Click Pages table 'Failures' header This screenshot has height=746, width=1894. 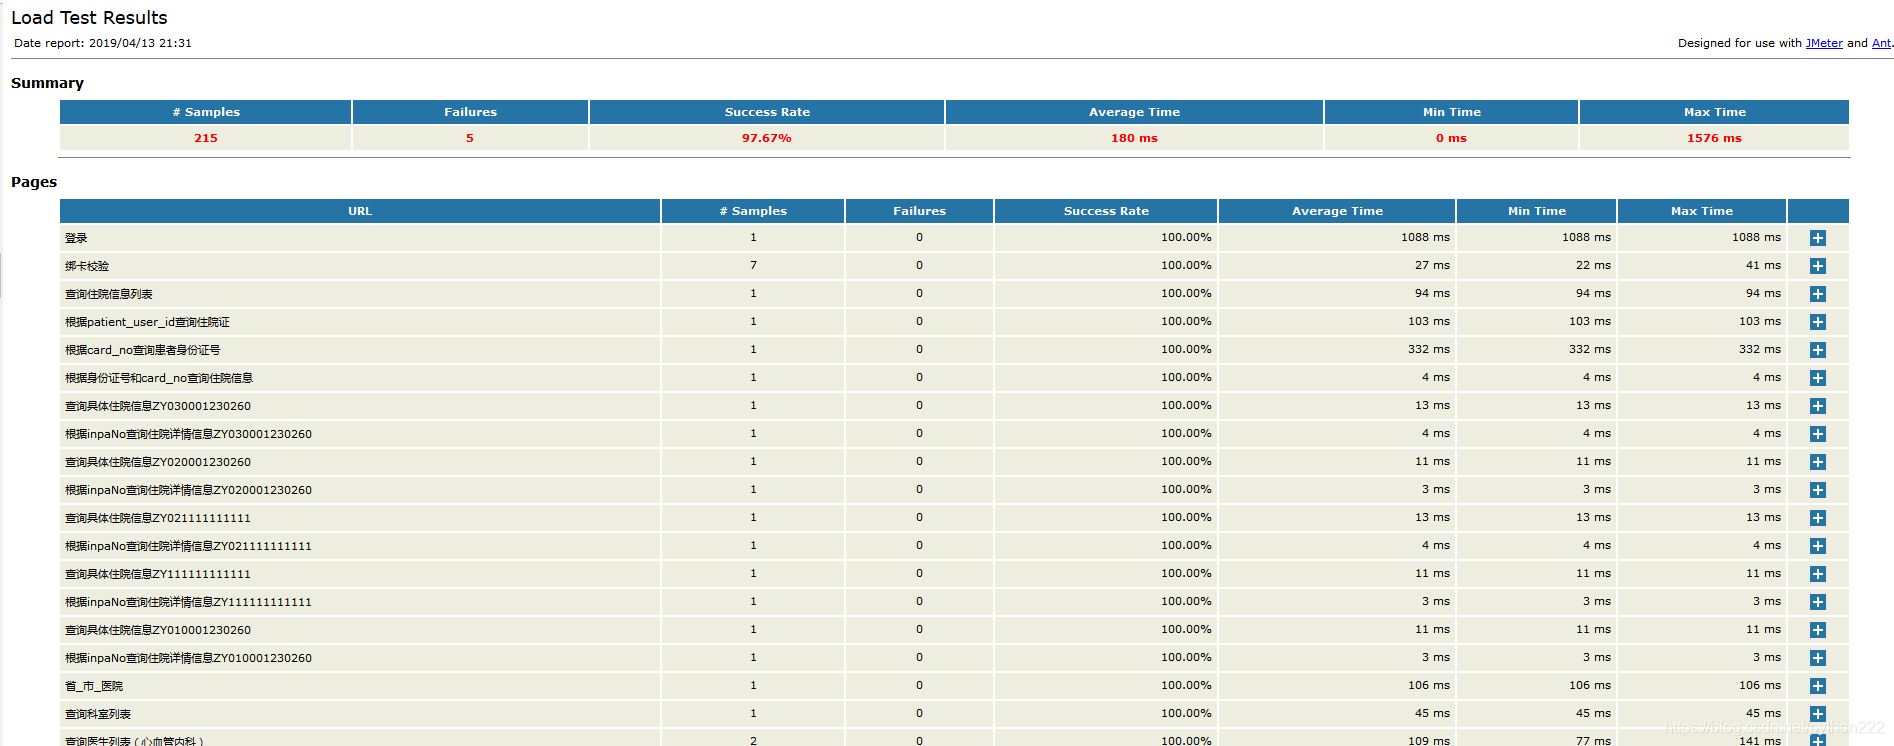919,211
